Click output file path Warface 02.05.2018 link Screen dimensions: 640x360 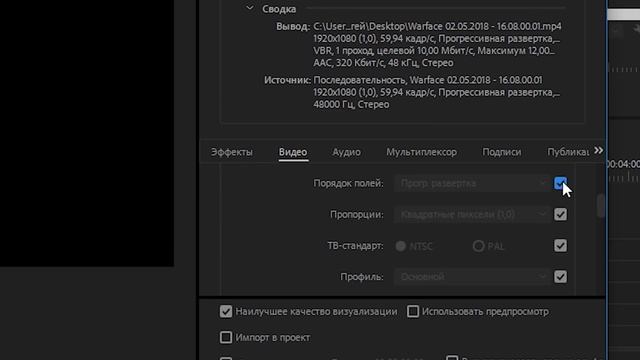click(437, 26)
